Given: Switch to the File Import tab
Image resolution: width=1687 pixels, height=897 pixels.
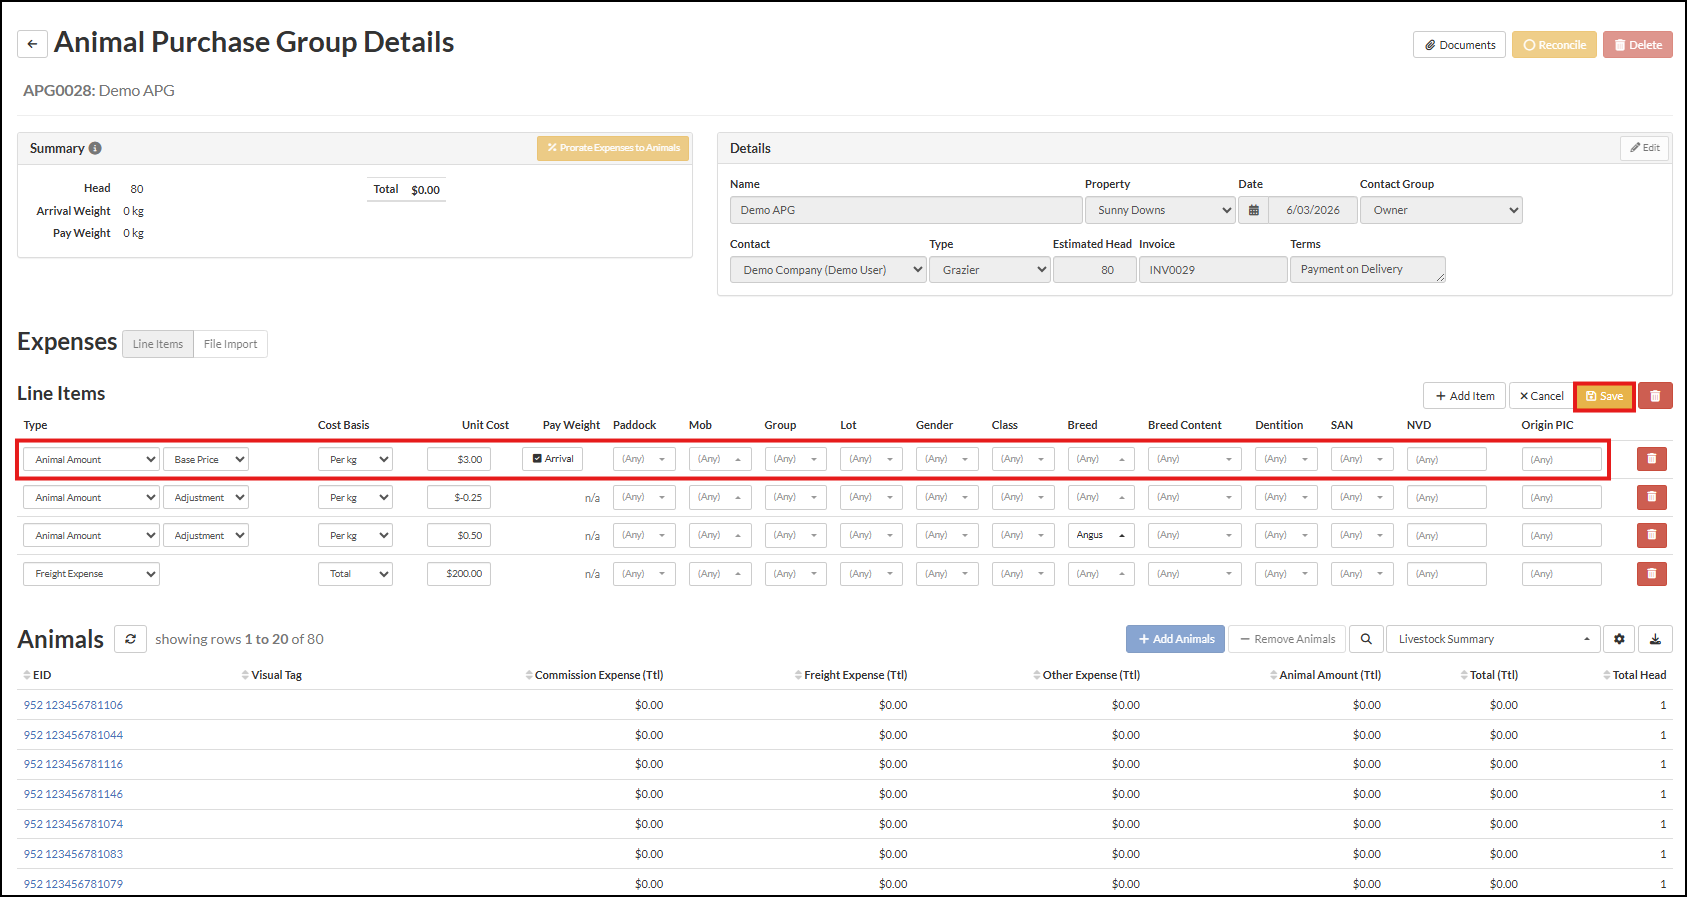Looking at the screenshot, I should (230, 344).
